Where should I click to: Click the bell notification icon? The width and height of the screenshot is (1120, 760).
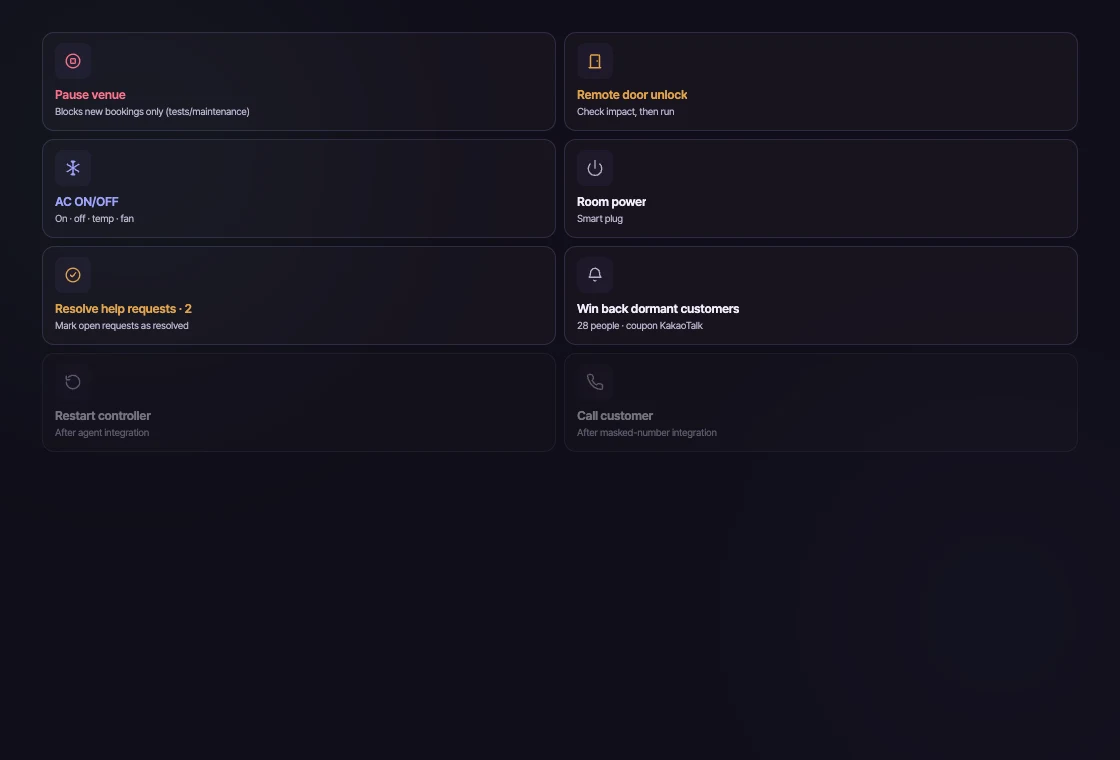click(594, 275)
